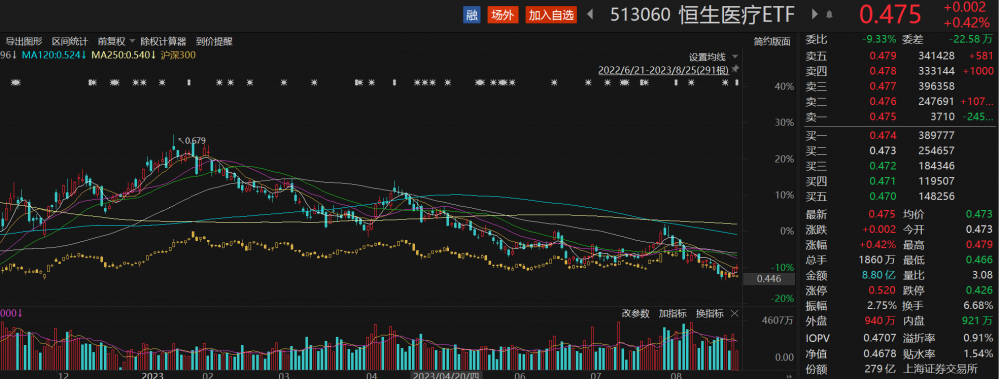The height and width of the screenshot is (379, 999).
Task: Click 加指标 to add an indicator
Action: [x=673, y=313]
